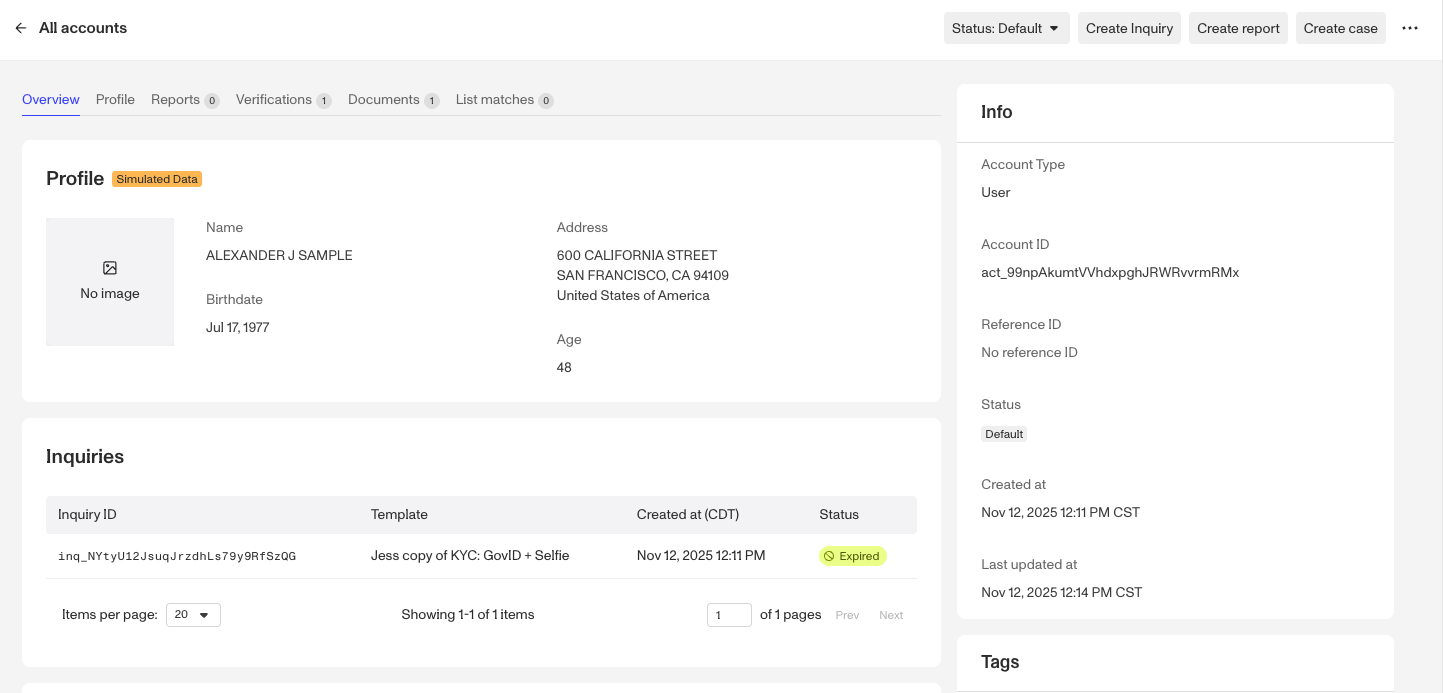The height and width of the screenshot is (693, 1443).
Task: Click the Create Inquiry button
Action: coord(1129,28)
